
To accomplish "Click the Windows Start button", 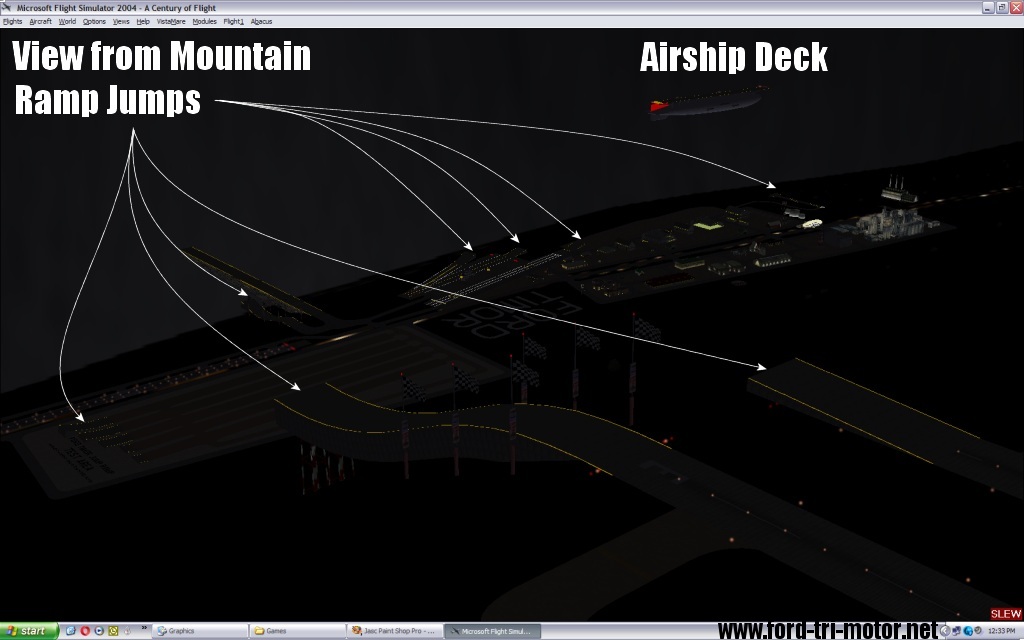I will click(29, 631).
